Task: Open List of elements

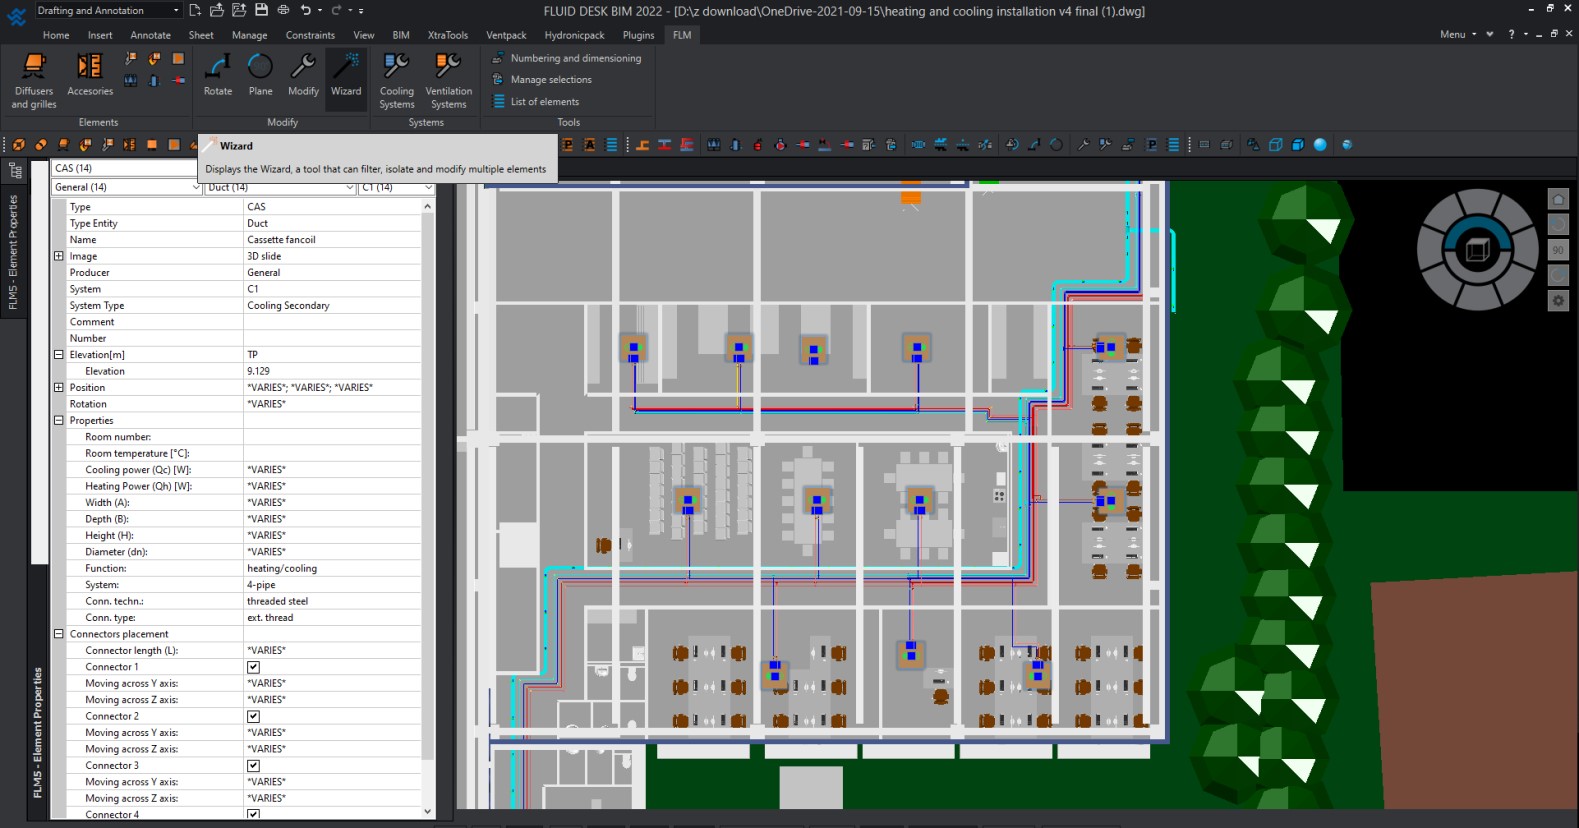Action: [x=544, y=102]
